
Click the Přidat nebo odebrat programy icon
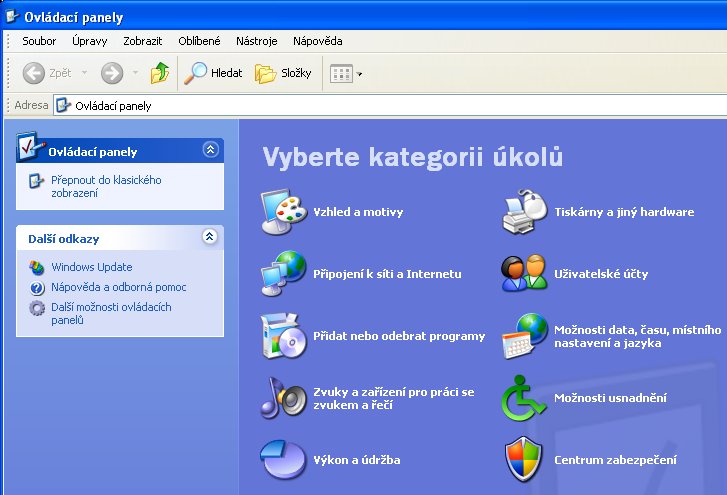pos(284,336)
